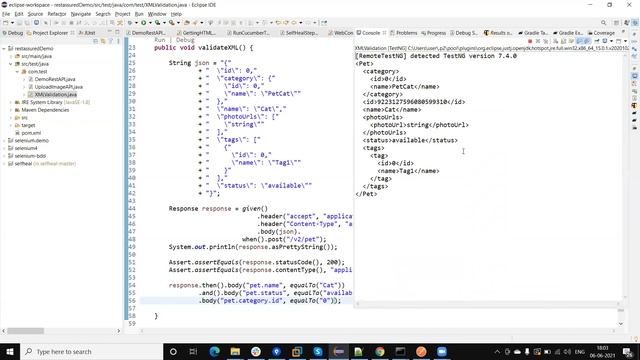Collapse the restassuredDemo project node
Viewport: 640px width, 360px height.
(x=4, y=49)
